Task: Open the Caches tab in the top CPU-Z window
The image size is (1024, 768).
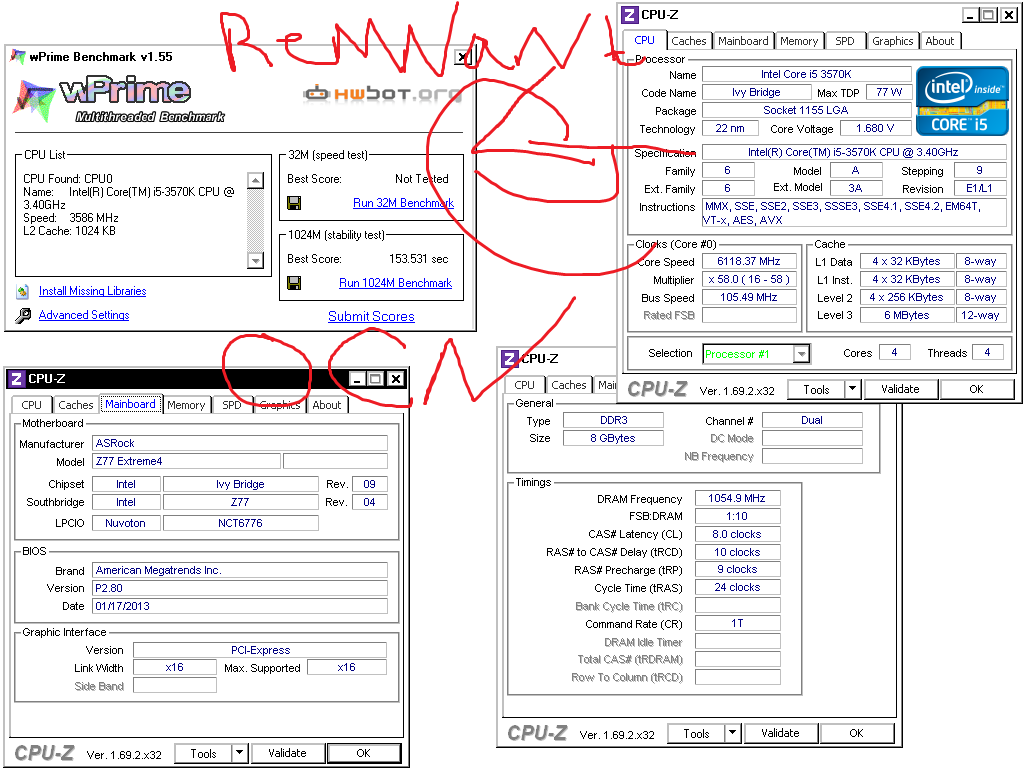Action: (x=688, y=40)
